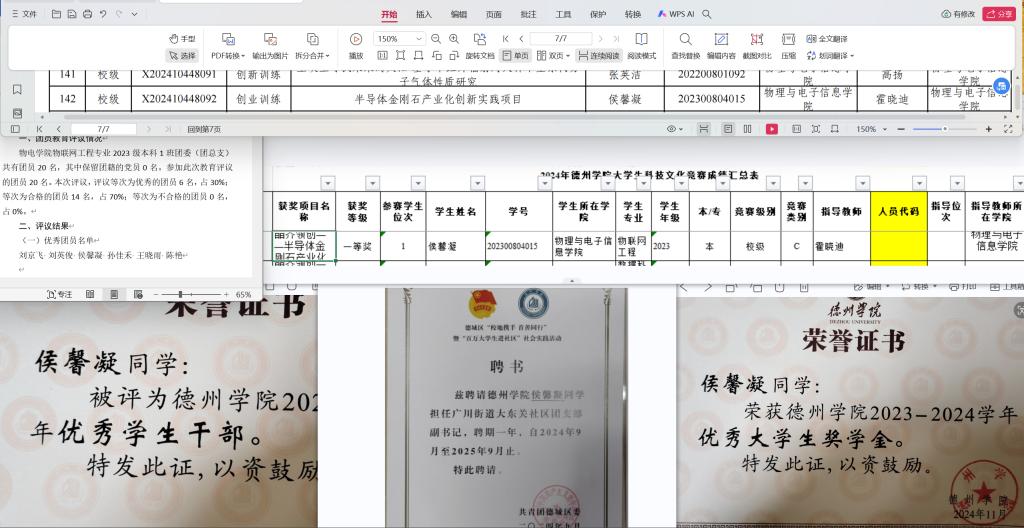Open filter dropdown above 获奖等级 column
The width and height of the screenshot is (1024, 528).
click(x=372, y=184)
